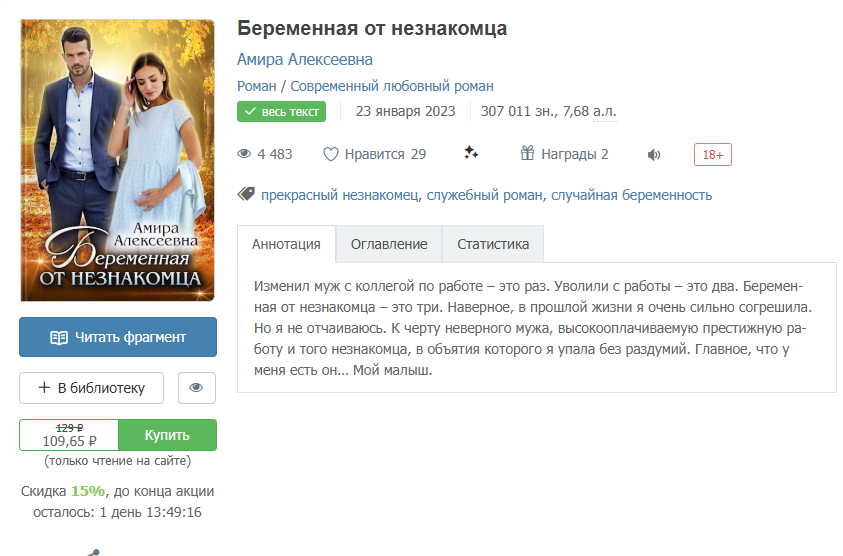Open the Награды gift icon
The image size is (843, 556).
pyautogui.click(x=527, y=153)
